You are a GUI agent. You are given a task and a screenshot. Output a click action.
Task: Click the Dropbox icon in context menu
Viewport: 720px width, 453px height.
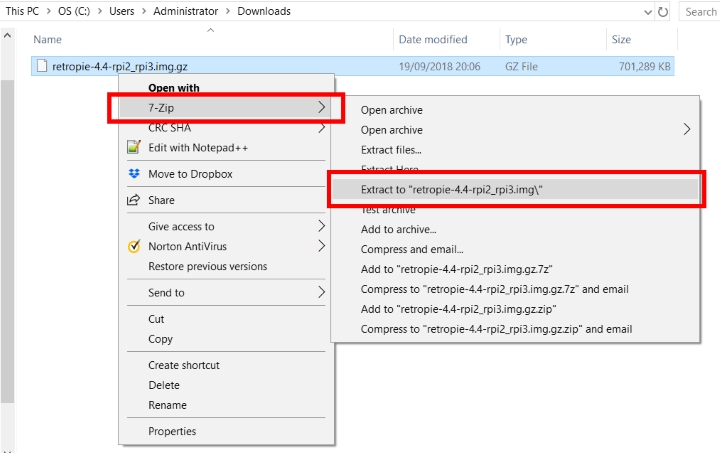[134, 173]
